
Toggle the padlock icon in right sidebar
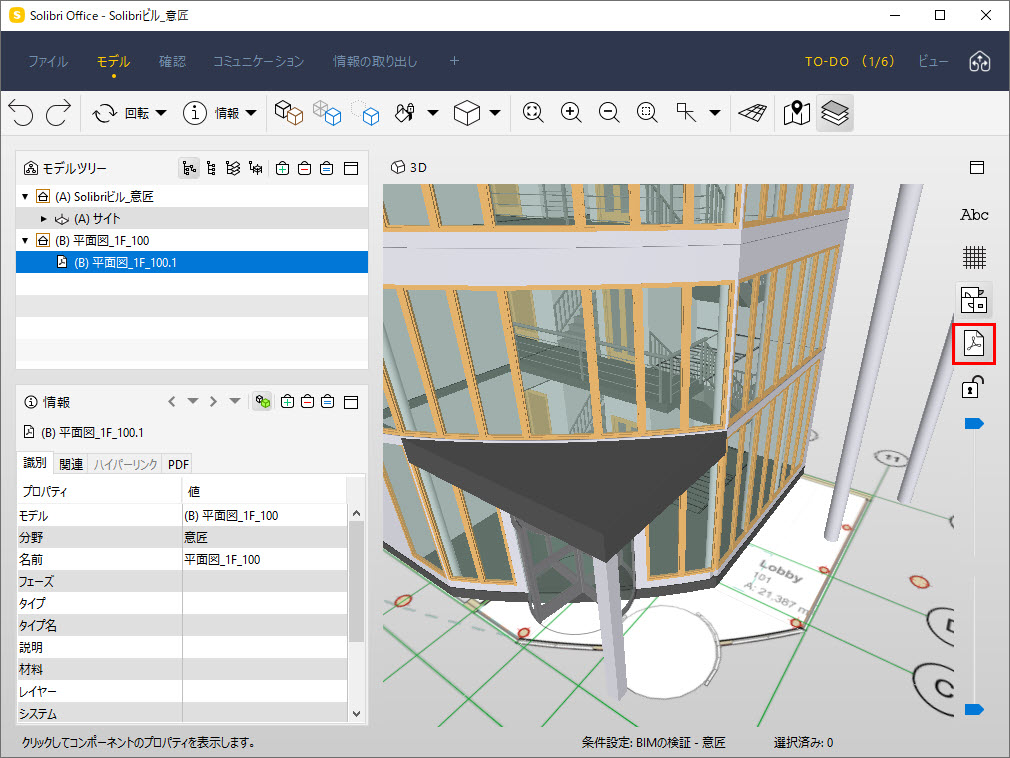(973, 387)
